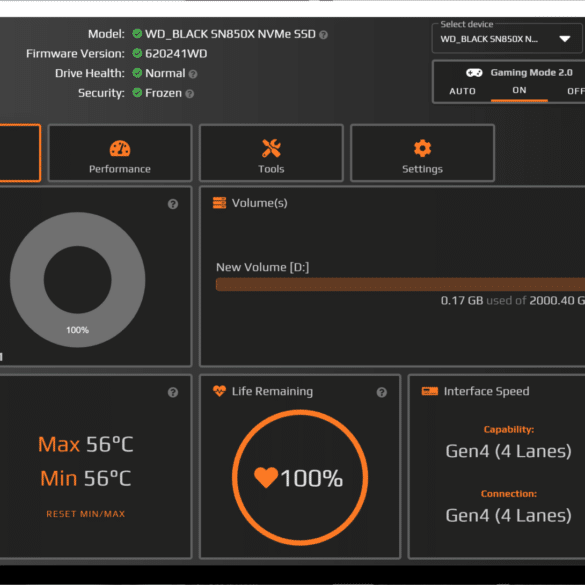The width and height of the screenshot is (585, 585).
Task: Click the Life Remaining heartbeat icon
Action: pyautogui.click(x=219, y=391)
